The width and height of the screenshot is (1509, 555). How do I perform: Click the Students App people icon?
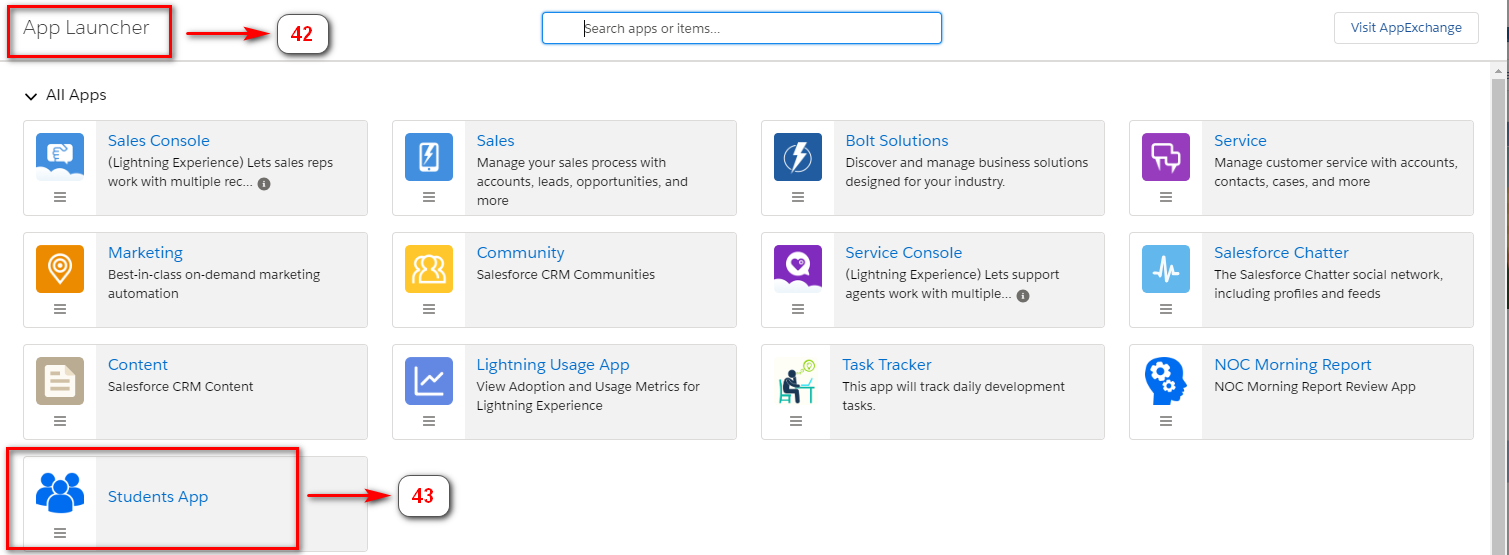tap(60, 492)
